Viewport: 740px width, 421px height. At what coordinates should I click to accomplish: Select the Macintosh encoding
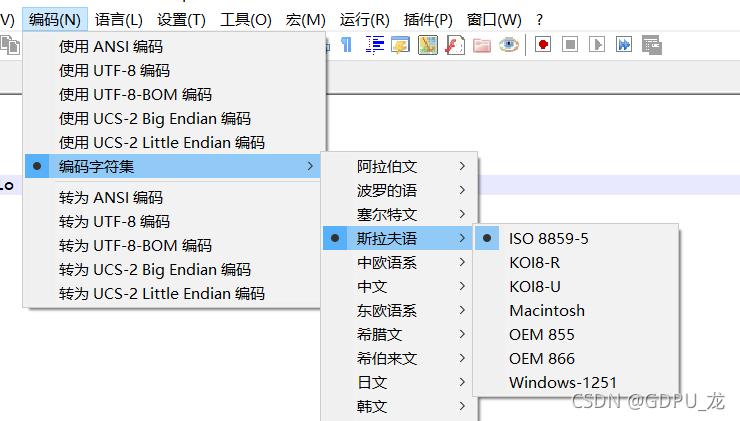coord(576,311)
